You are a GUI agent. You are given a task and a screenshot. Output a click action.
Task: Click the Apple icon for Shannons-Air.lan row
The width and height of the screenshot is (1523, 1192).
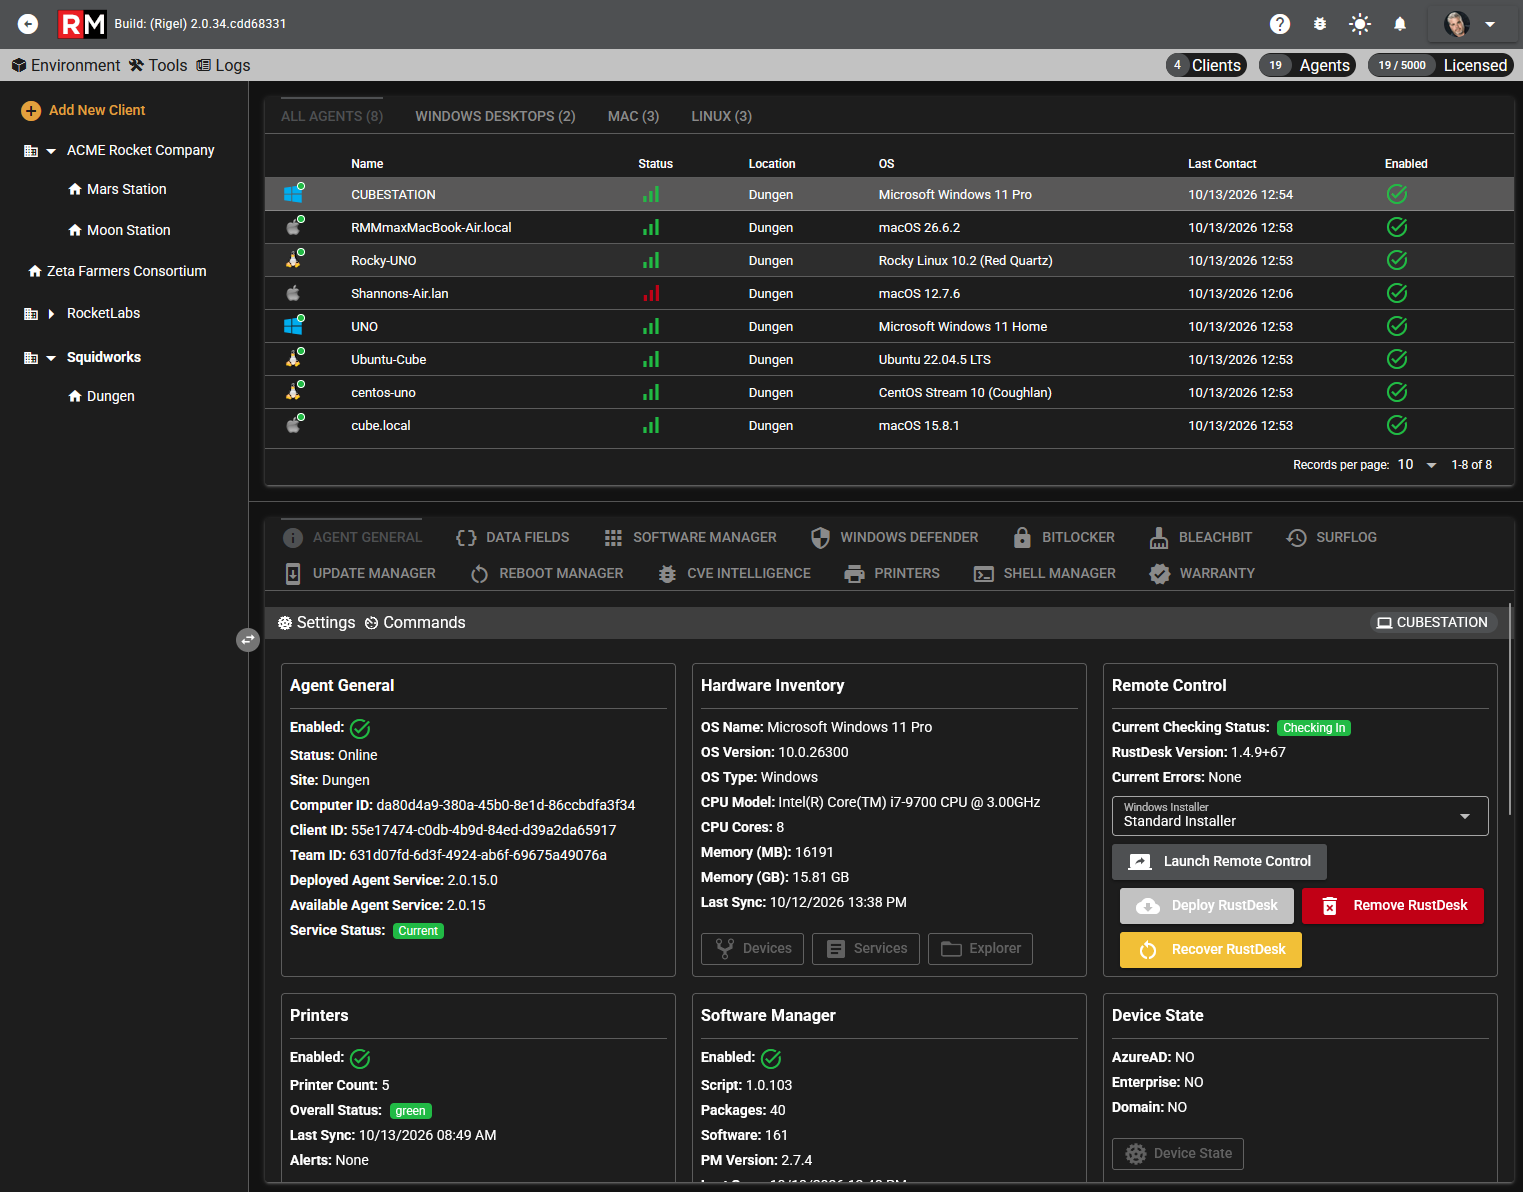click(x=293, y=293)
